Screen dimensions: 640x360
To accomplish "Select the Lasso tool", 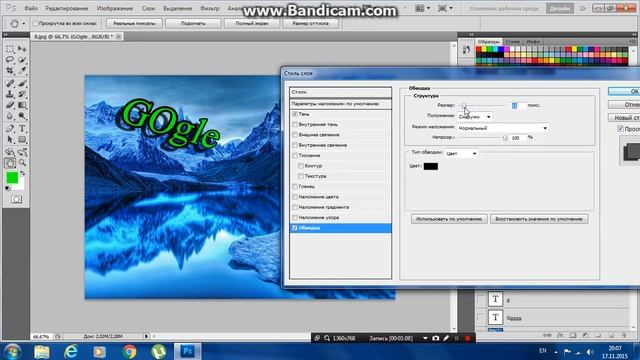I will tap(10, 60).
